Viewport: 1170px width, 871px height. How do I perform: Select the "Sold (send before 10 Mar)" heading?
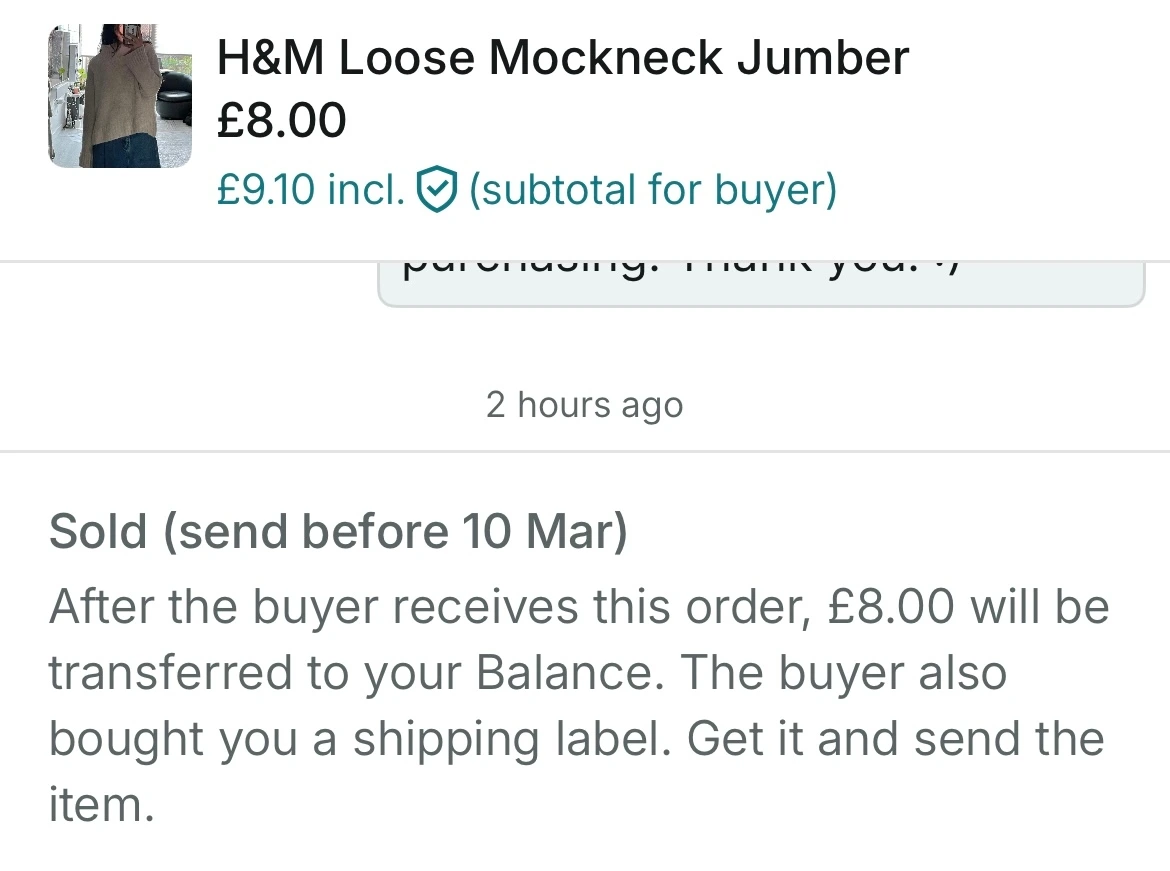(338, 531)
